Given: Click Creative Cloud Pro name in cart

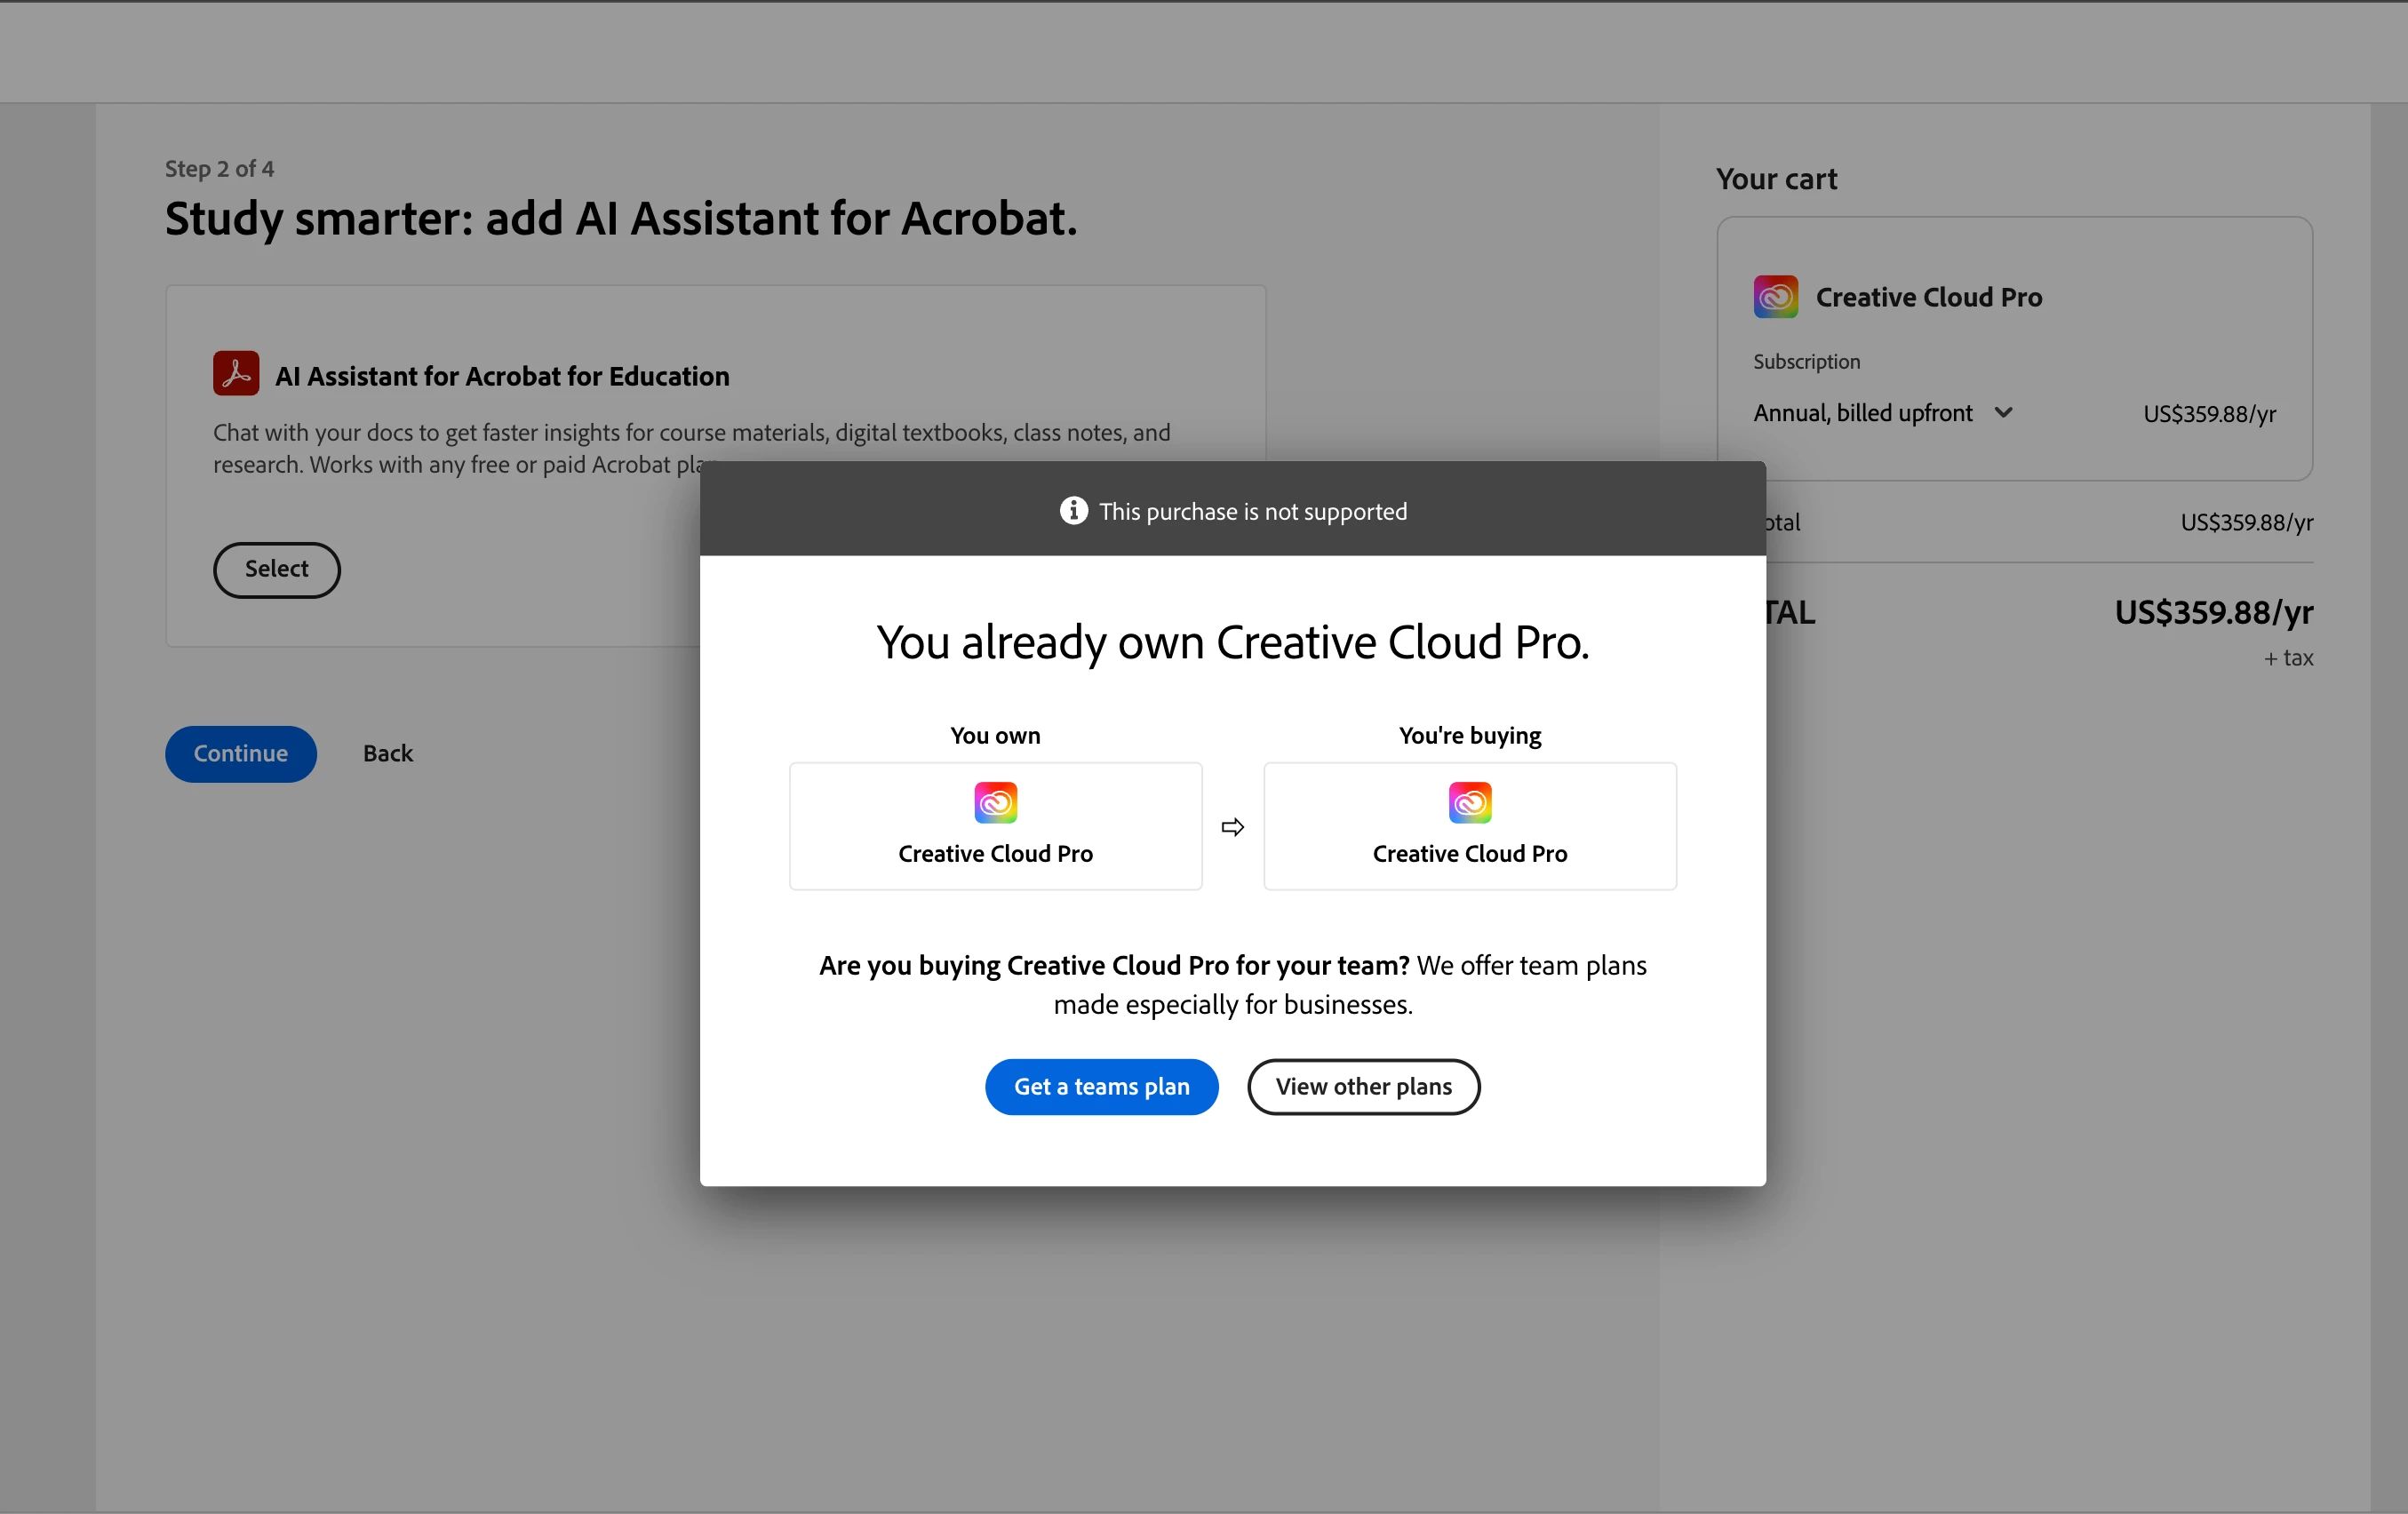Looking at the screenshot, I should click(x=1928, y=297).
